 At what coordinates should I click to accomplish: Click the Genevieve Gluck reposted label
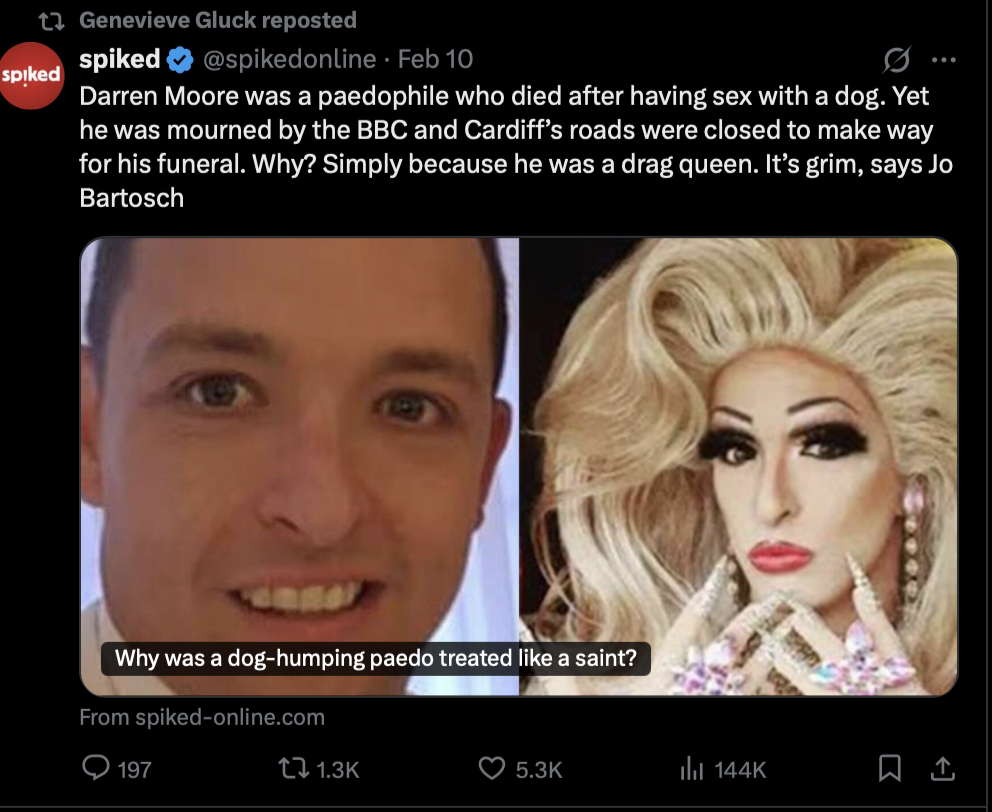point(218,20)
